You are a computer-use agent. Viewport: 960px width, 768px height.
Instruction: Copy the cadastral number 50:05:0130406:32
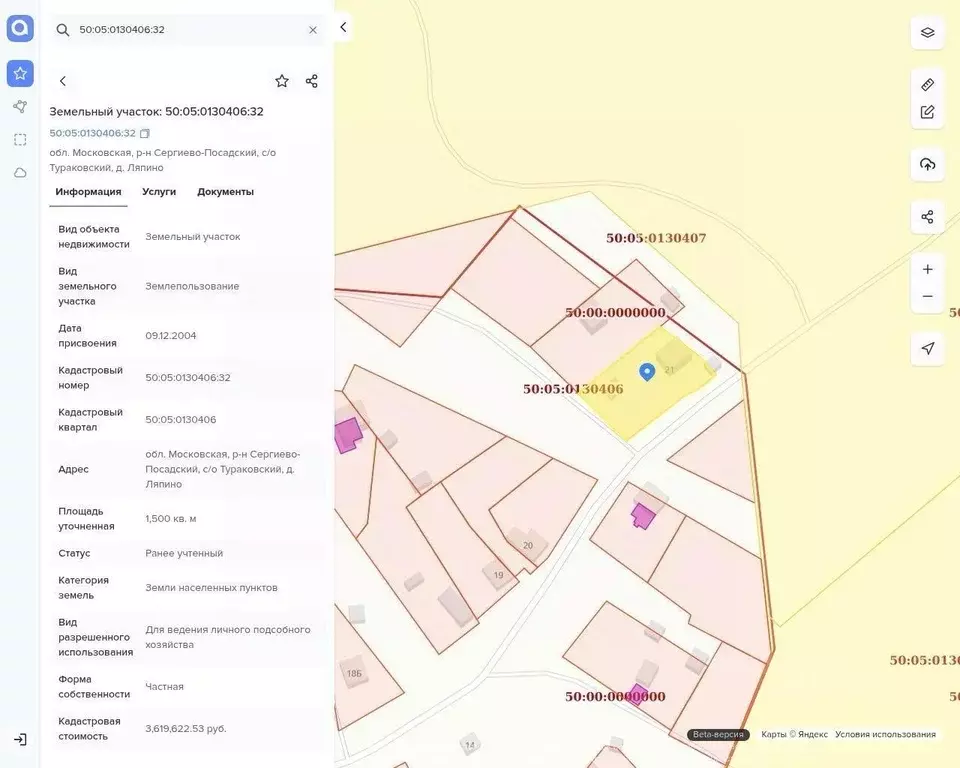click(x=143, y=132)
